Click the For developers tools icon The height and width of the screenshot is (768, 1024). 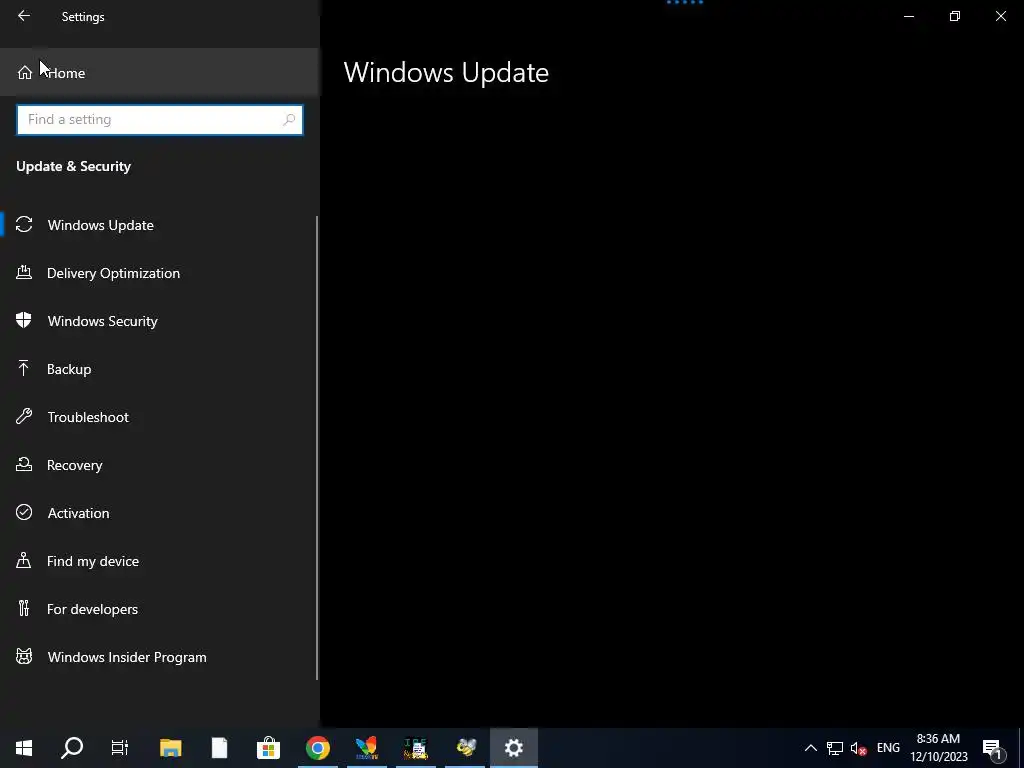pyautogui.click(x=24, y=609)
